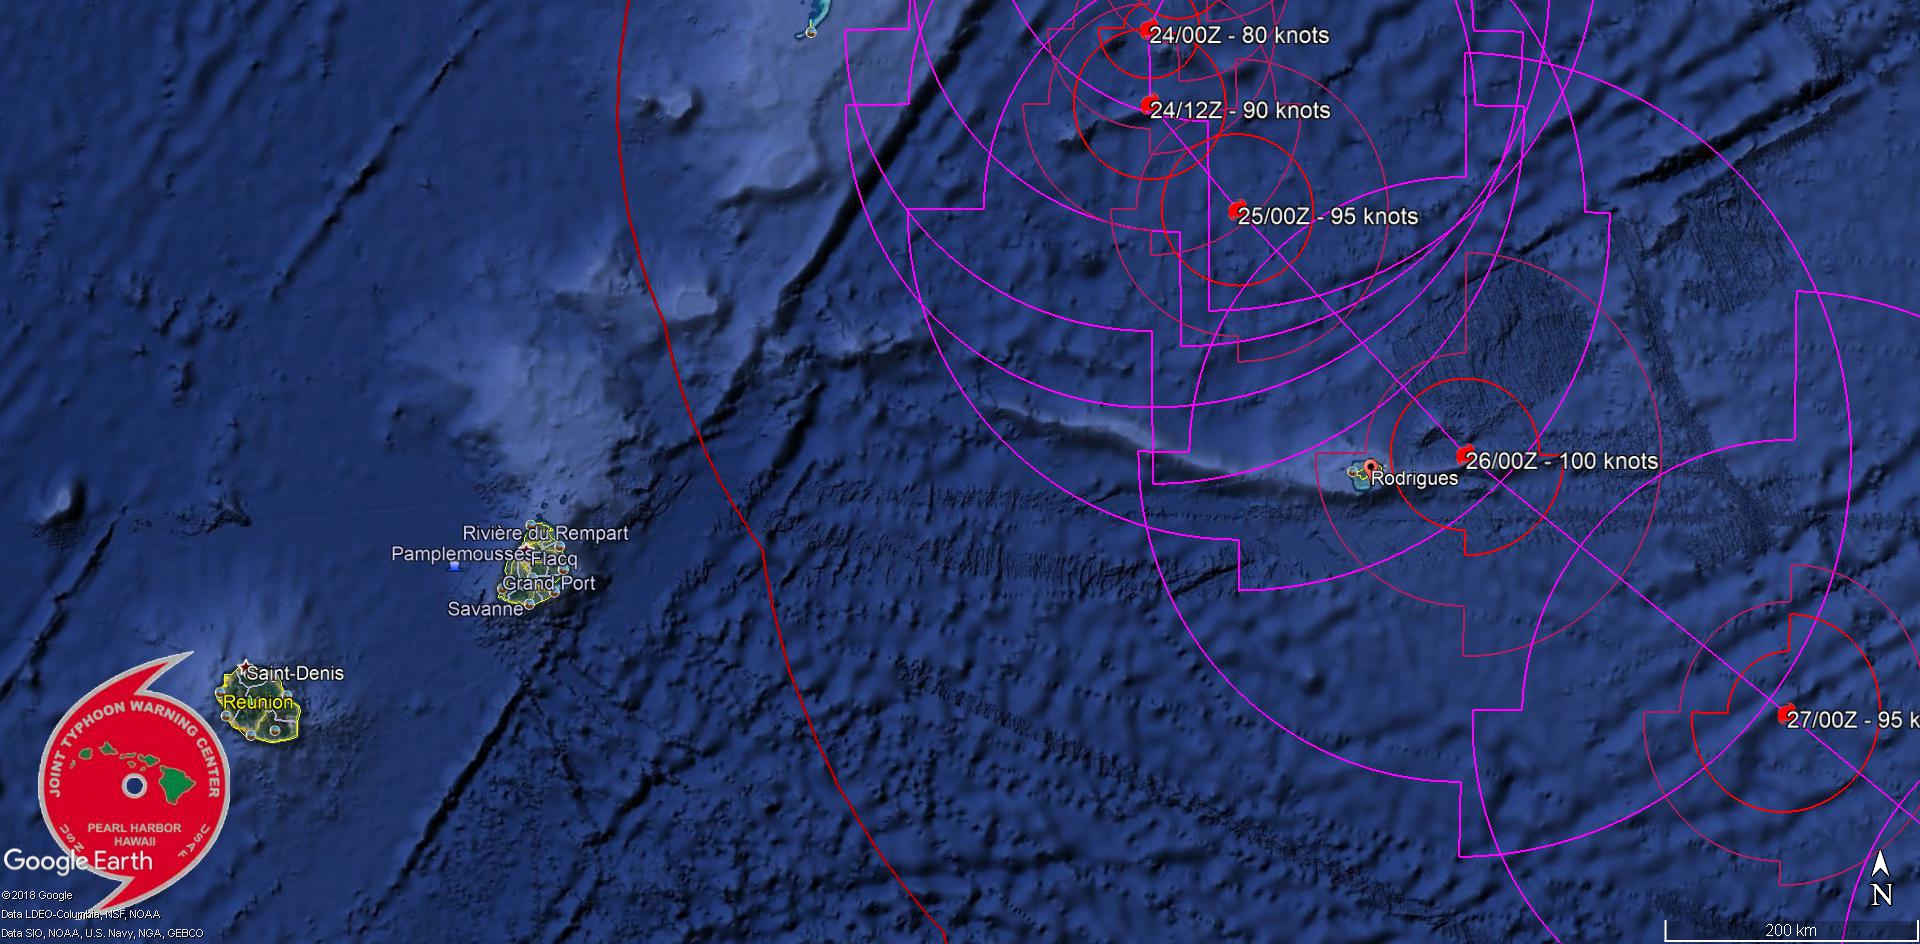Screen dimensions: 1920x944
Task: Click the Savanne district label
Action: [x=485, y=608]
